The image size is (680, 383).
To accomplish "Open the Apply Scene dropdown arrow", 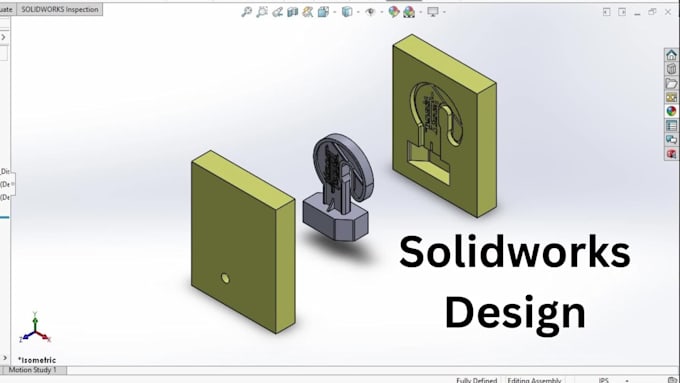I will click(421, 12).
